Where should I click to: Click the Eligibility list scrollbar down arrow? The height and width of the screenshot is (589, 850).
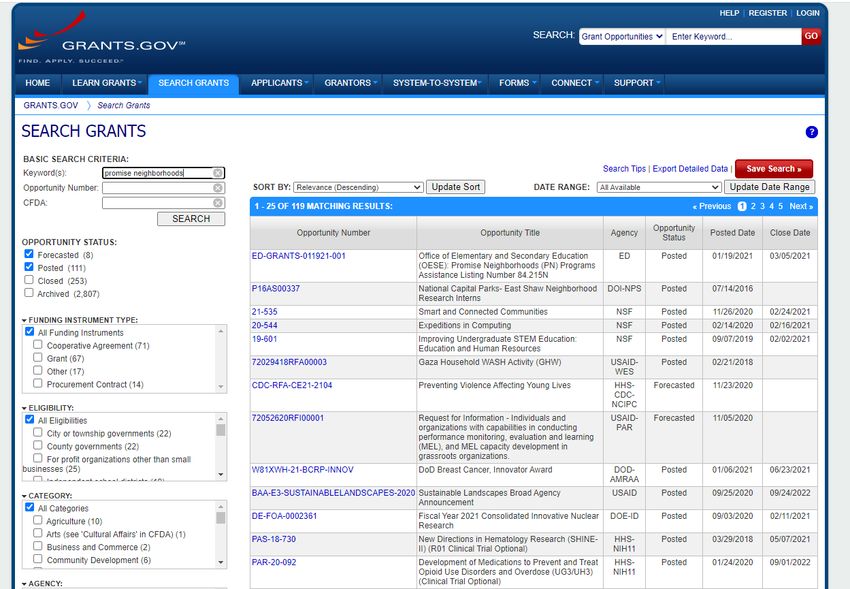pyautogui.click(x=221, y=474)
